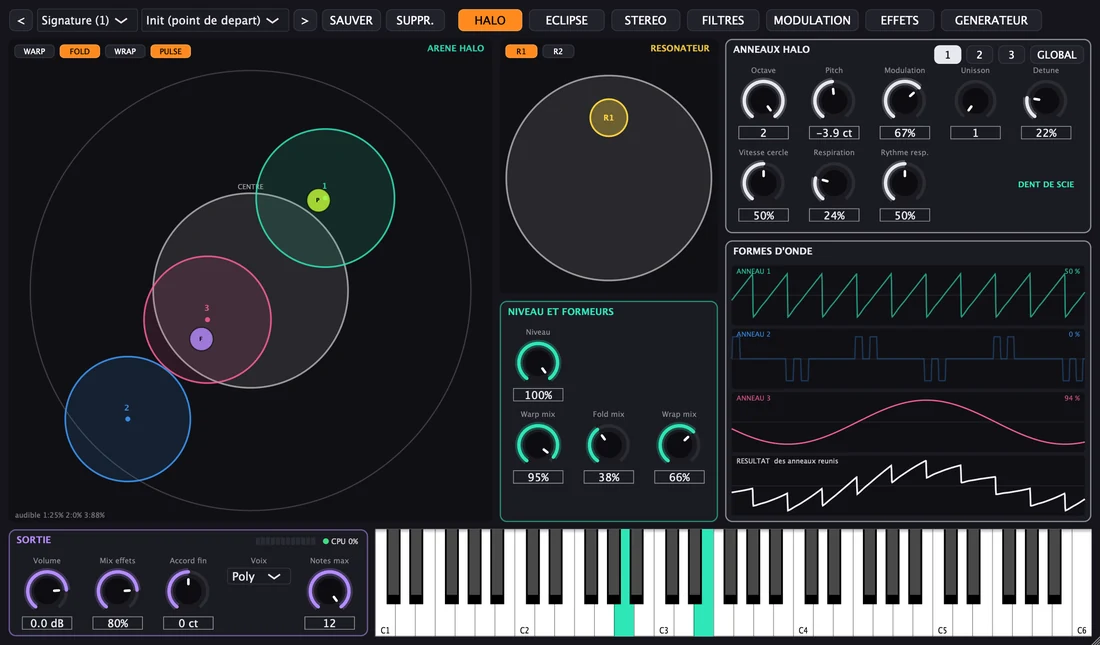Switch to the STEREO tab
Image resolution: width=1100 pixels, height=645 pixels.
click(x=645, y=20)
